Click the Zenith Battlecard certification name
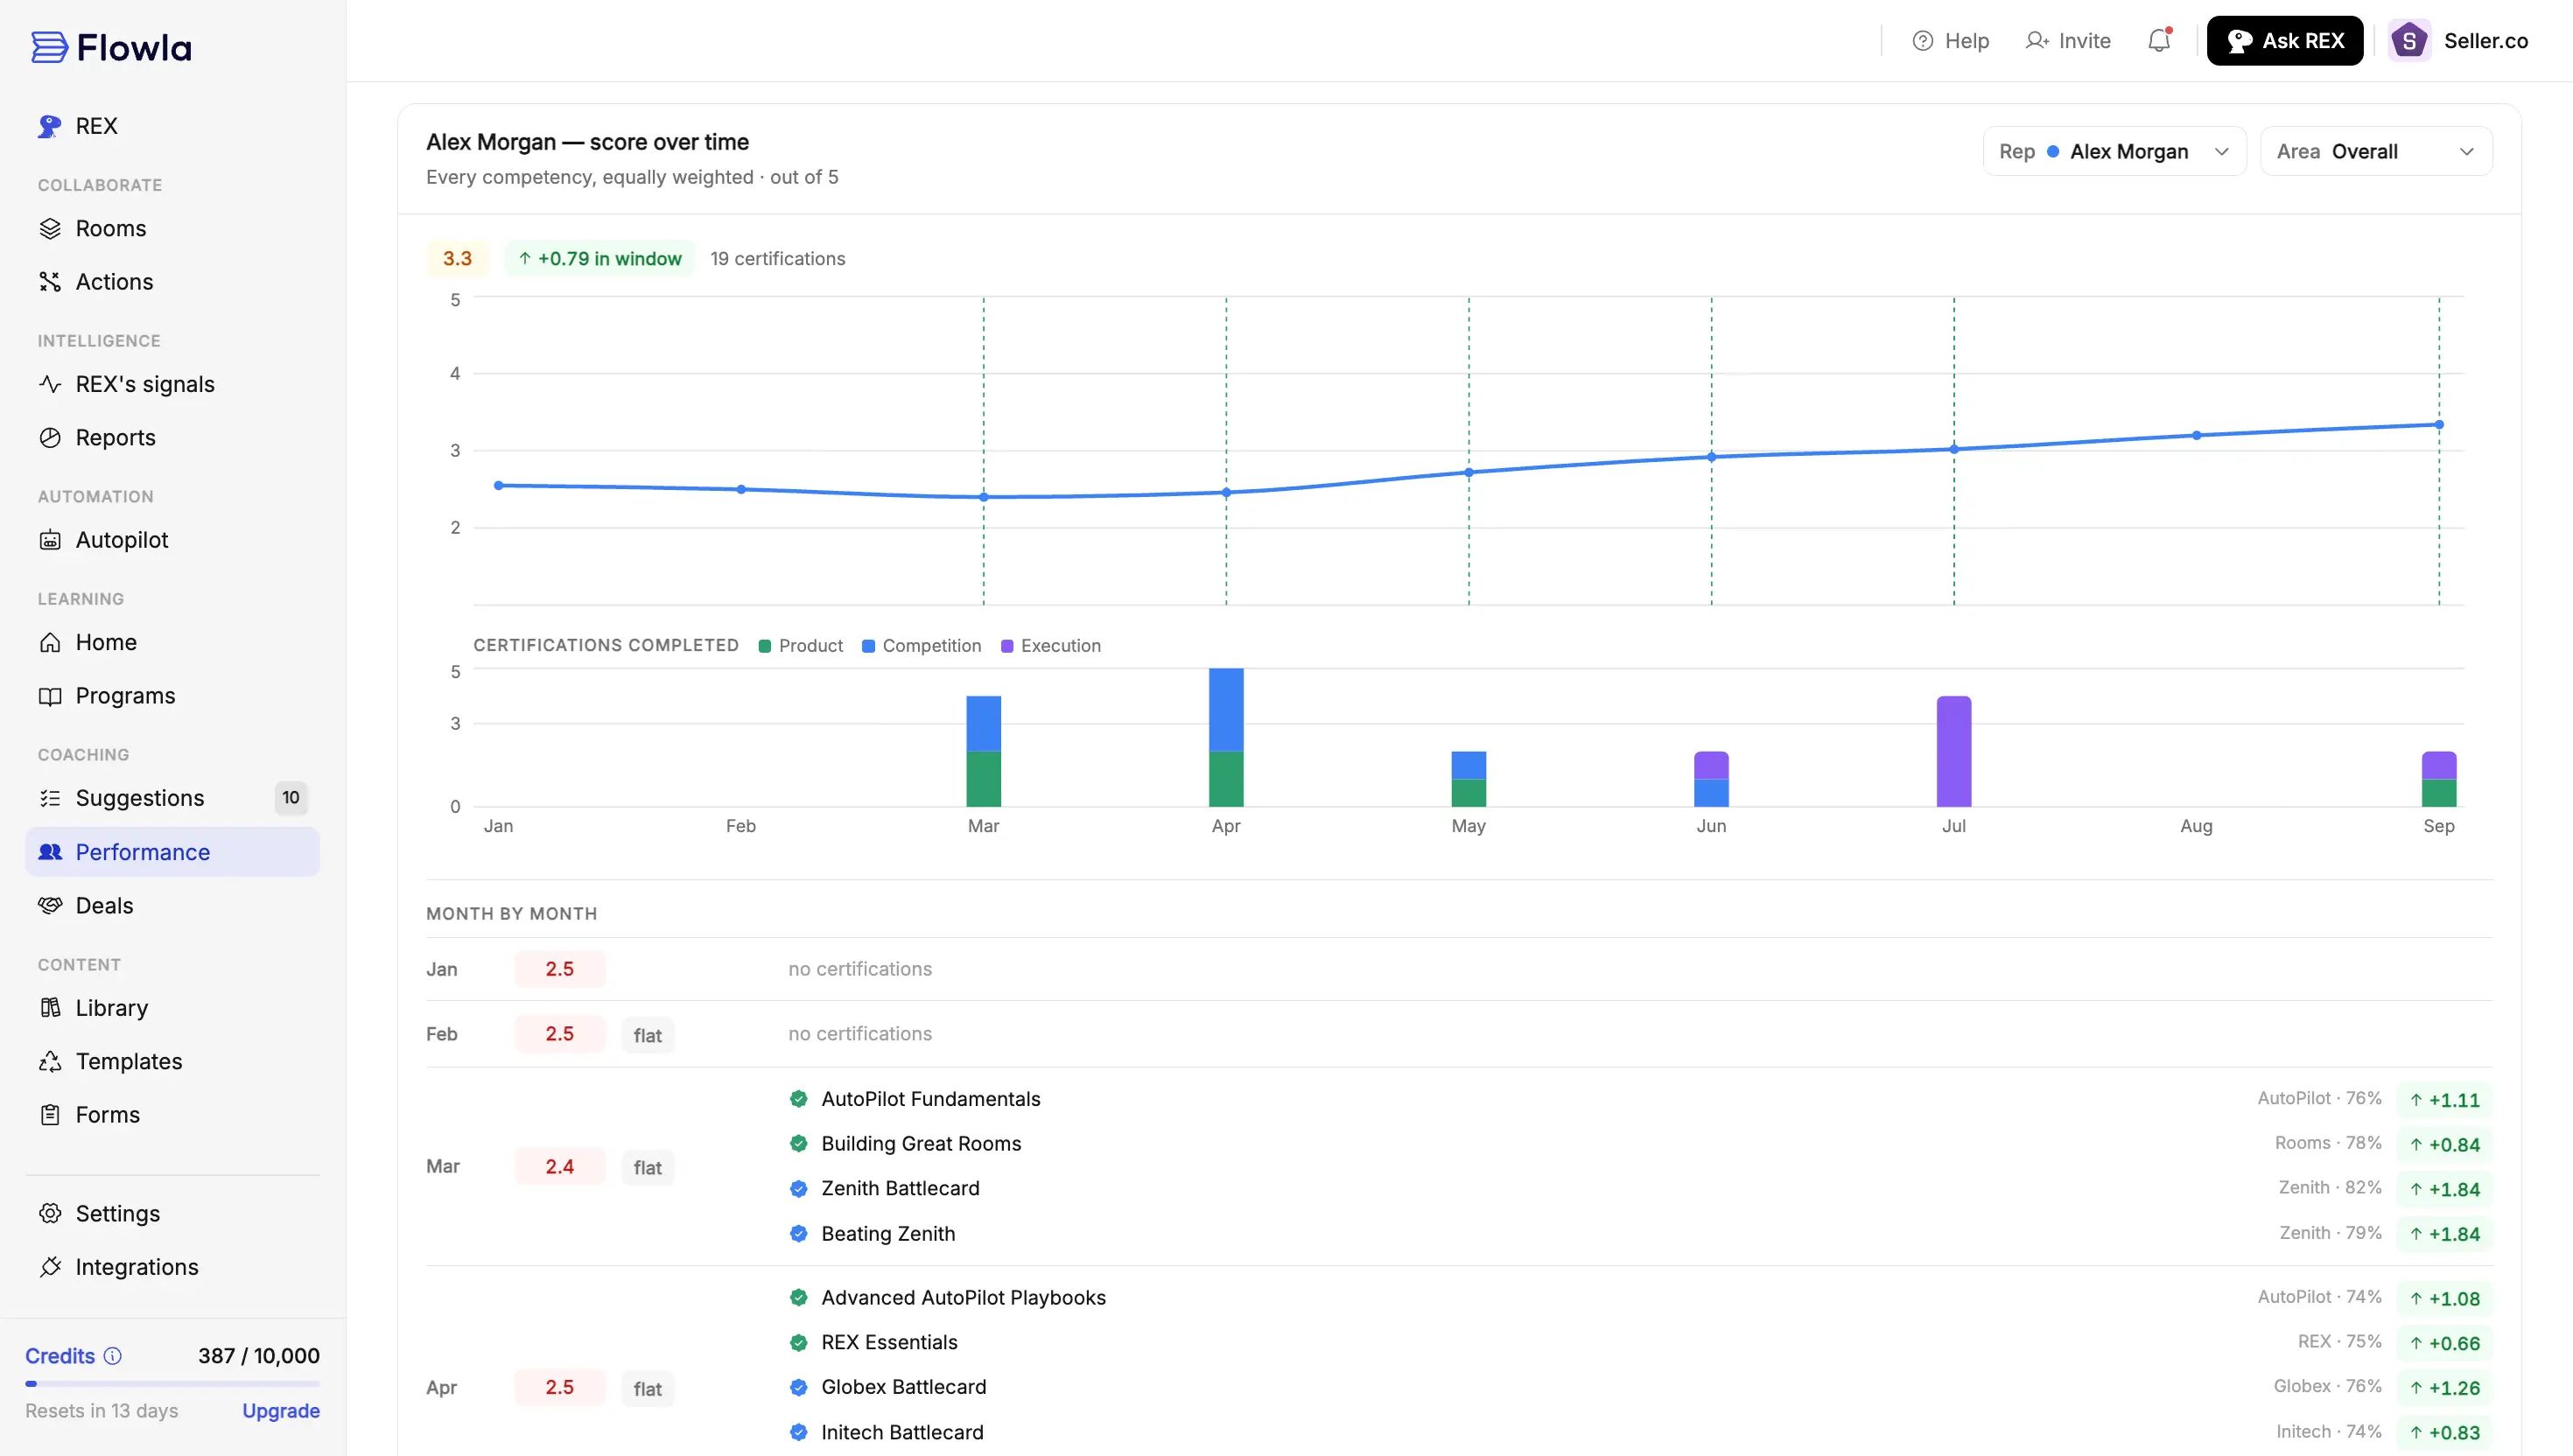 tap(901, 1189)
